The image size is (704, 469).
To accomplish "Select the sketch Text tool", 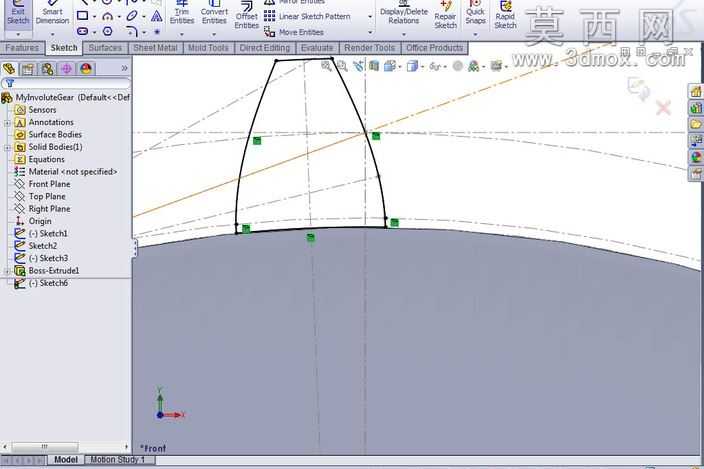I will click(x=156, y=17).
